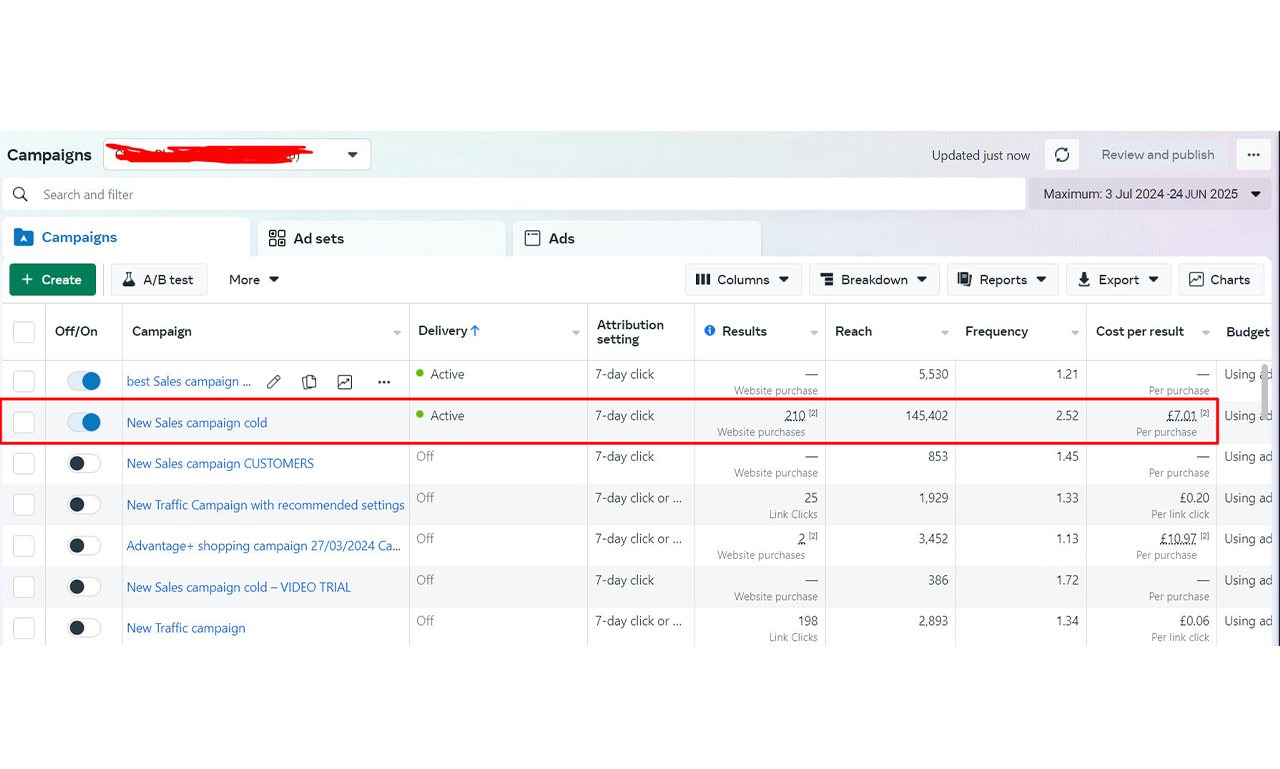1280x769 pixels.
Task: Click the blue info icon beside Results
Action: (710, 331)
